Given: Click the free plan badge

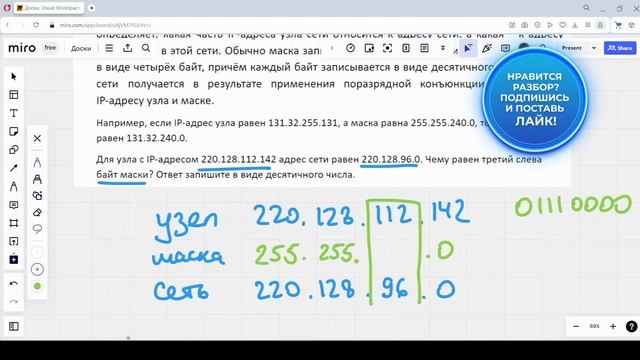Looking at the screenshot, I should [50, 48].
